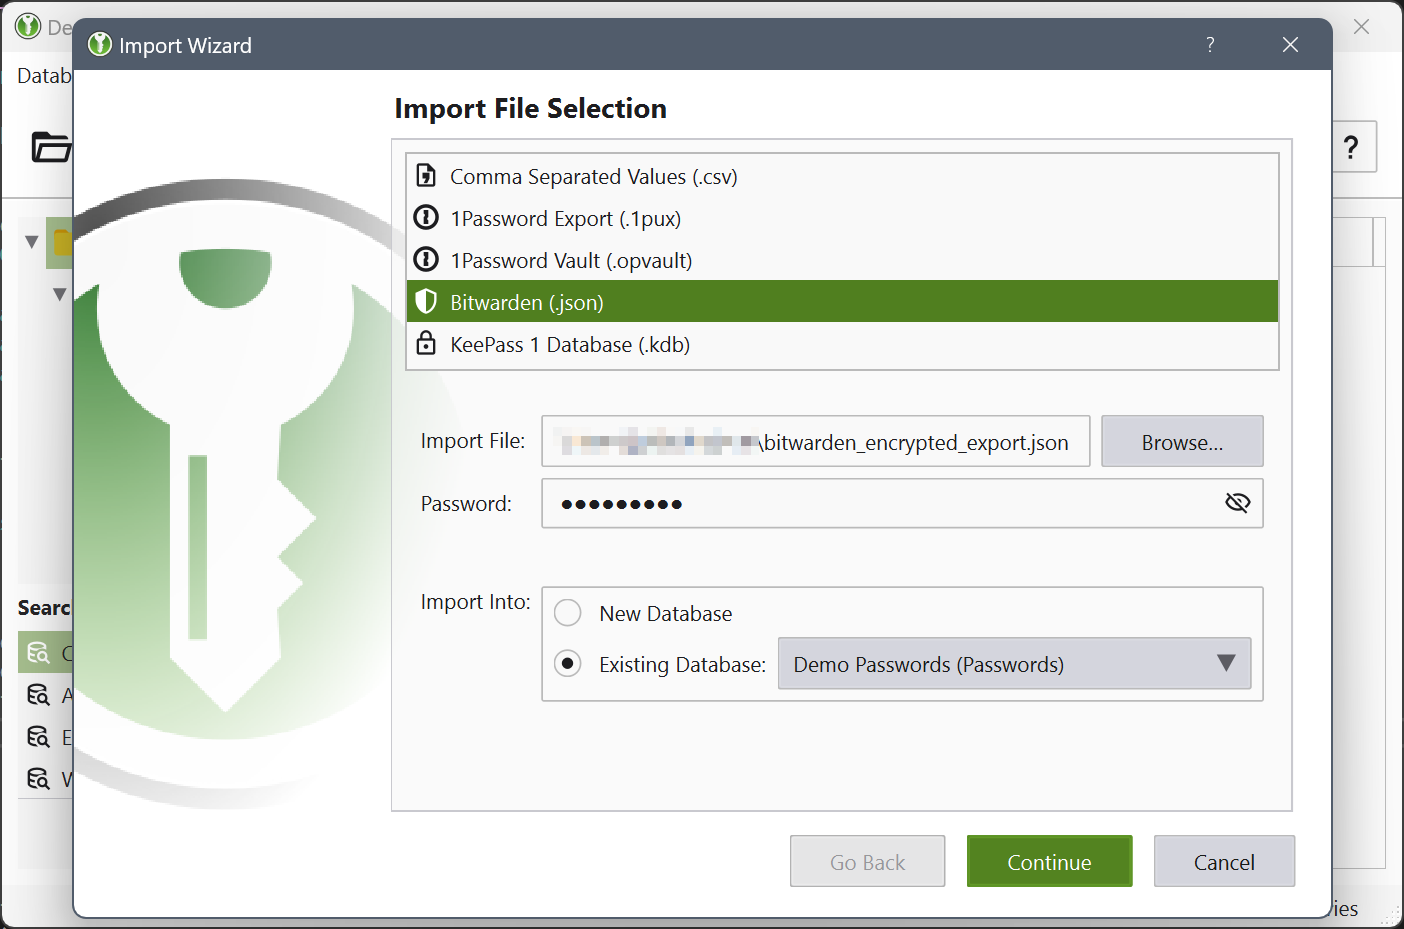This screenshot has height=929, width=1404.
Task: Collapse the top group in the sidebar tree
Action: 31,241
